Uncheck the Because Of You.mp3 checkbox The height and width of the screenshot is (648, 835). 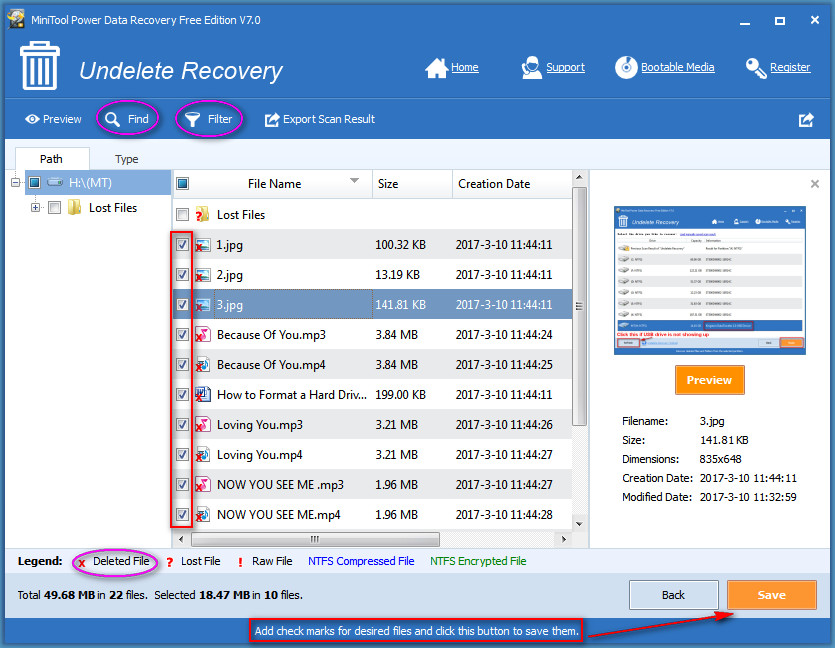[182, 335]
